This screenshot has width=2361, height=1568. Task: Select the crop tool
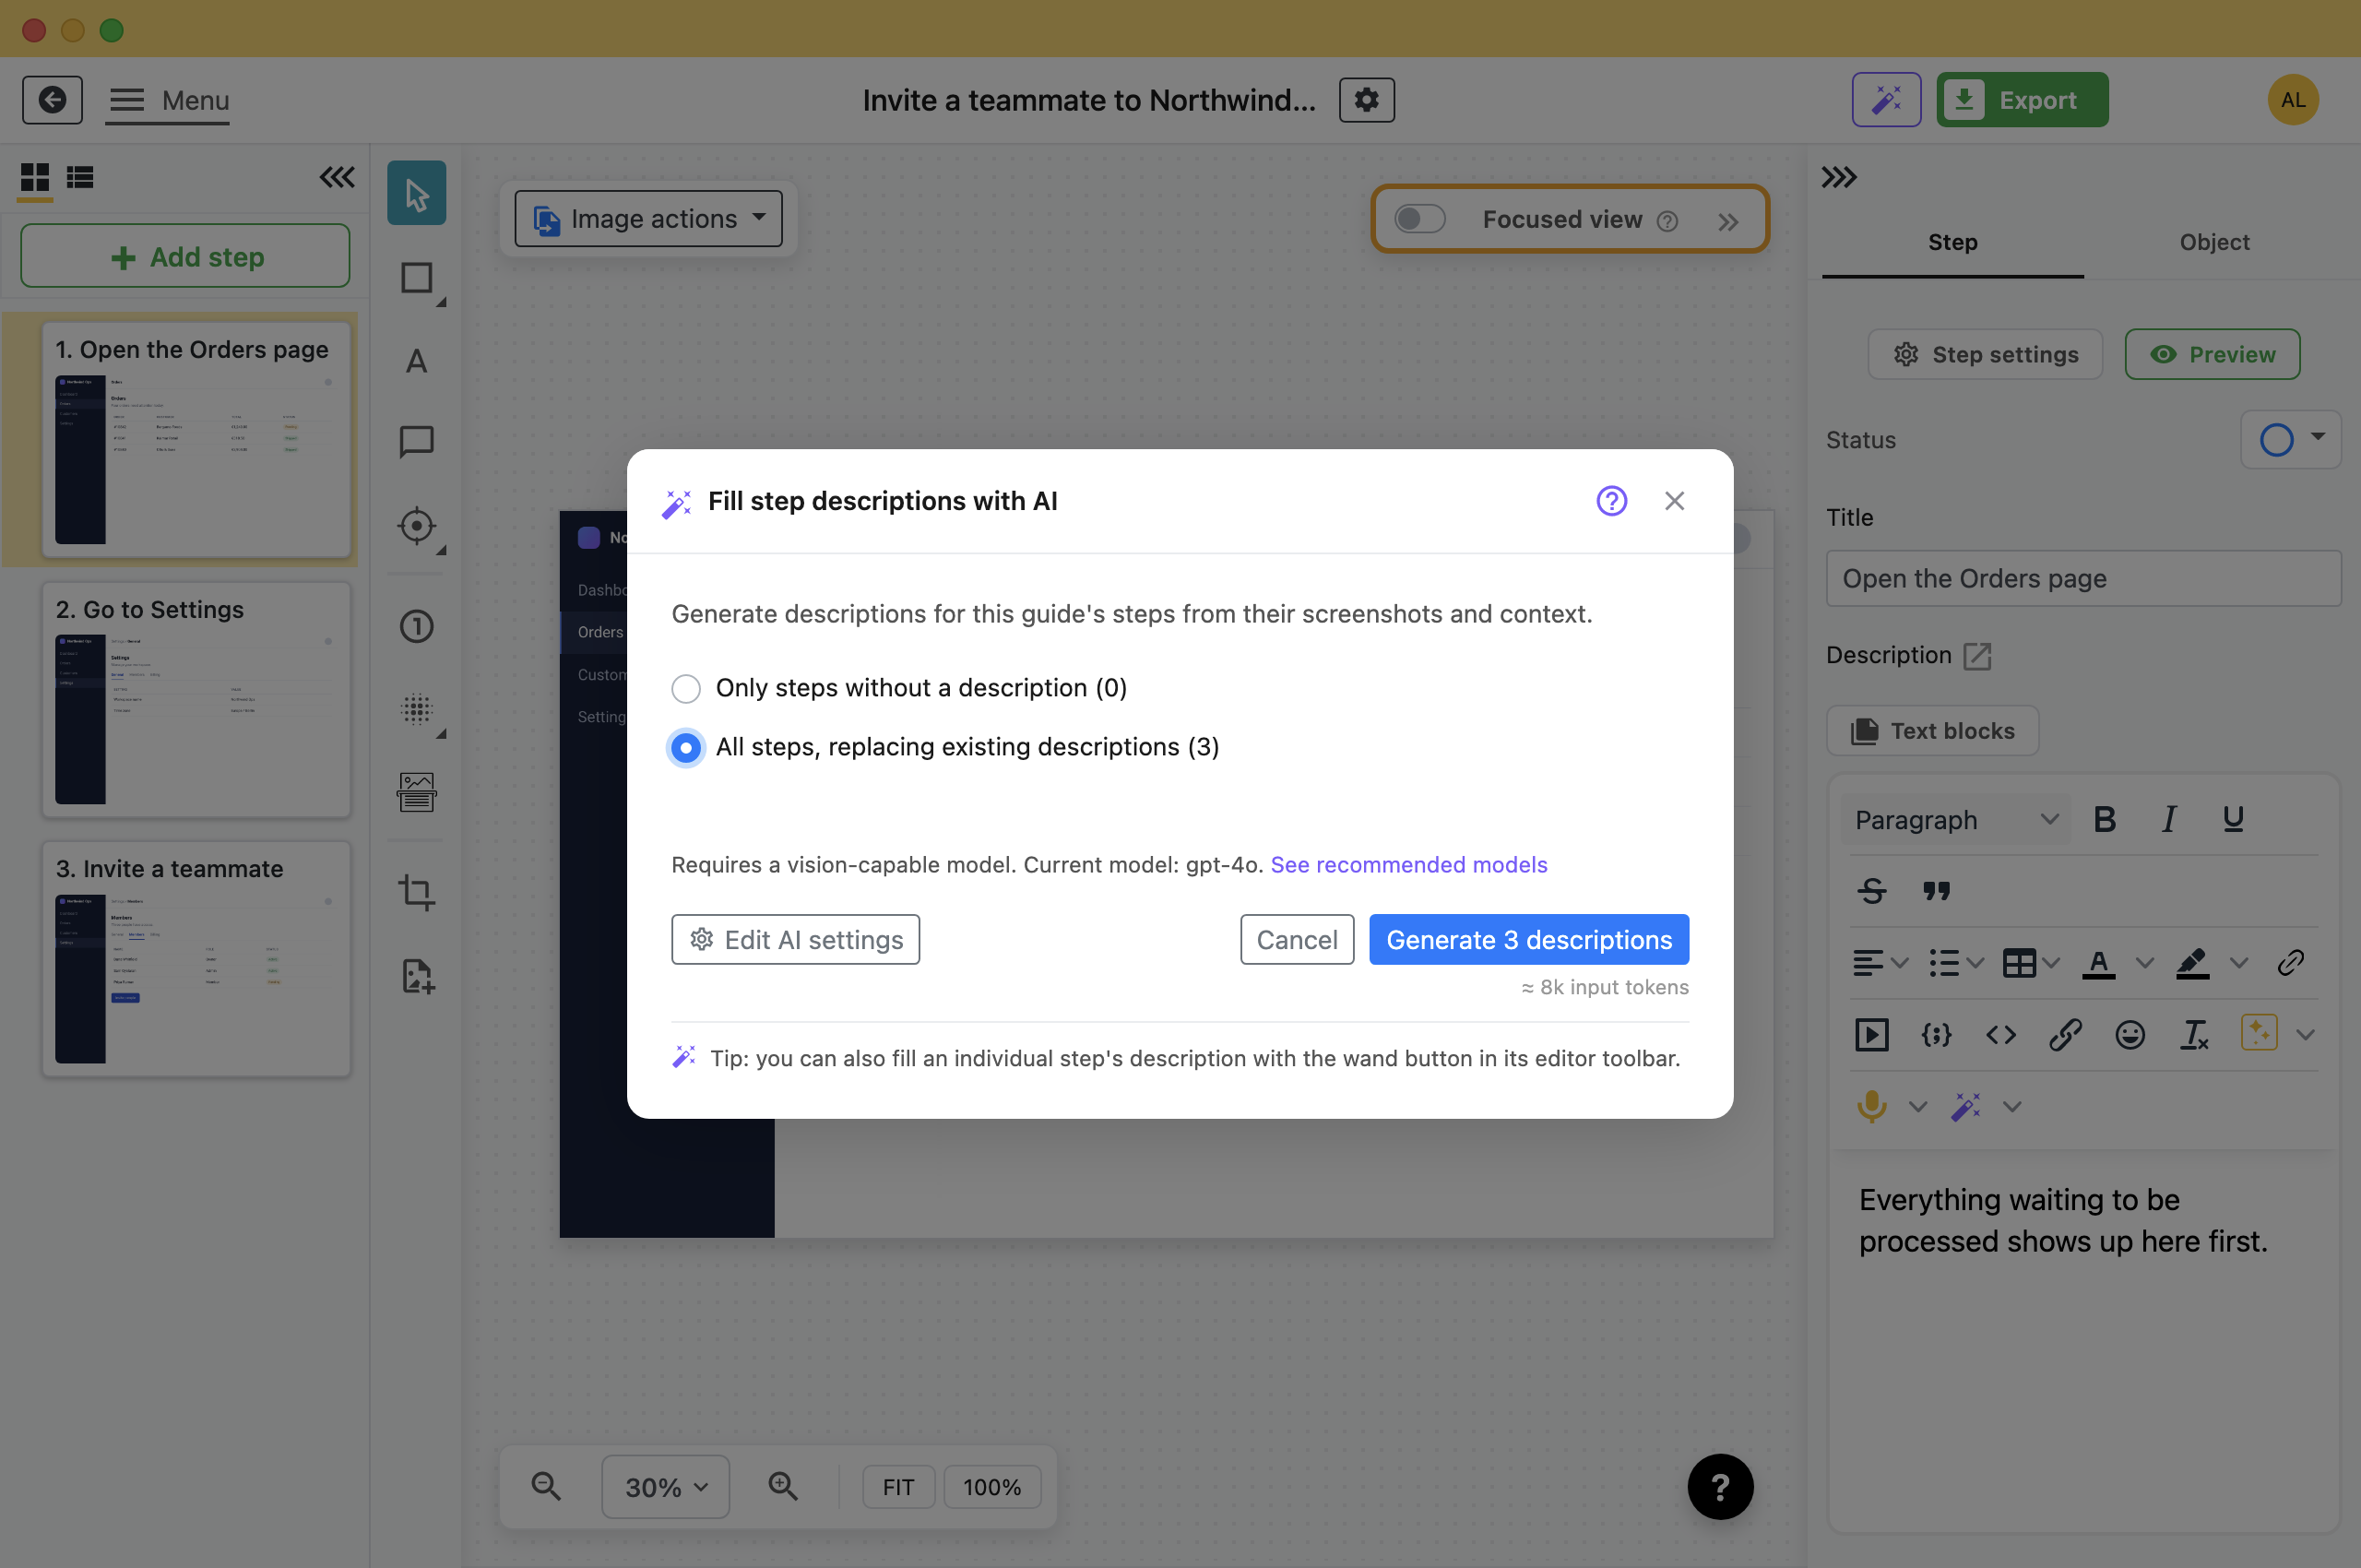pyautogui.click(x=416, y=892)
